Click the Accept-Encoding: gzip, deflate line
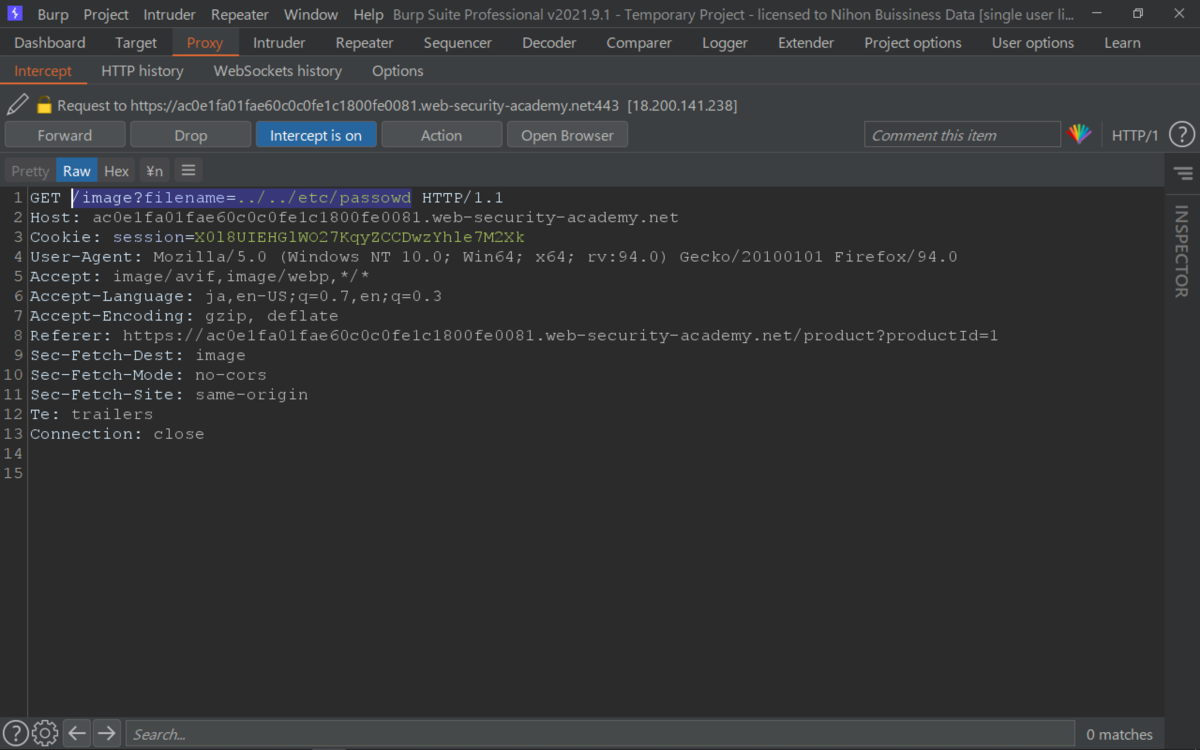Image resolution: width=1200 pixels, height=750 pixels. pyautogui.click(x=184, y=316)
